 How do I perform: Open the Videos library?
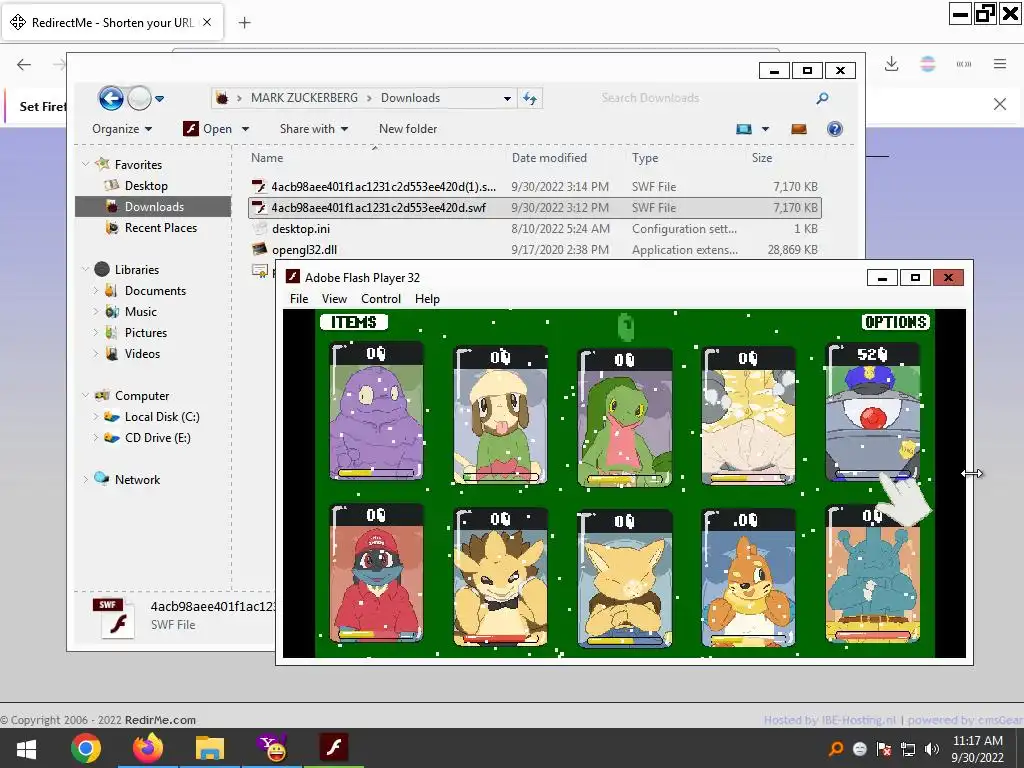(142, 353)
